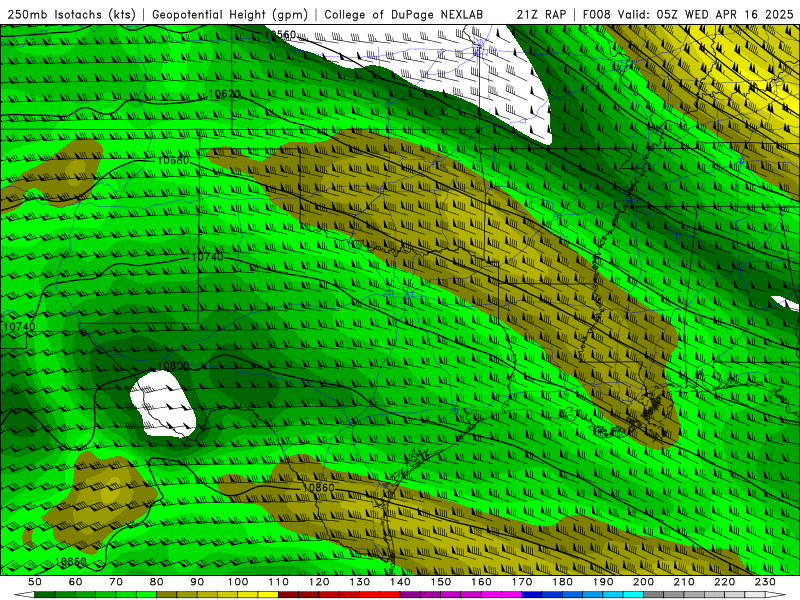Click the color bar label '150'
The width and height of the screenshot is (800, 600).
(440, 582)
